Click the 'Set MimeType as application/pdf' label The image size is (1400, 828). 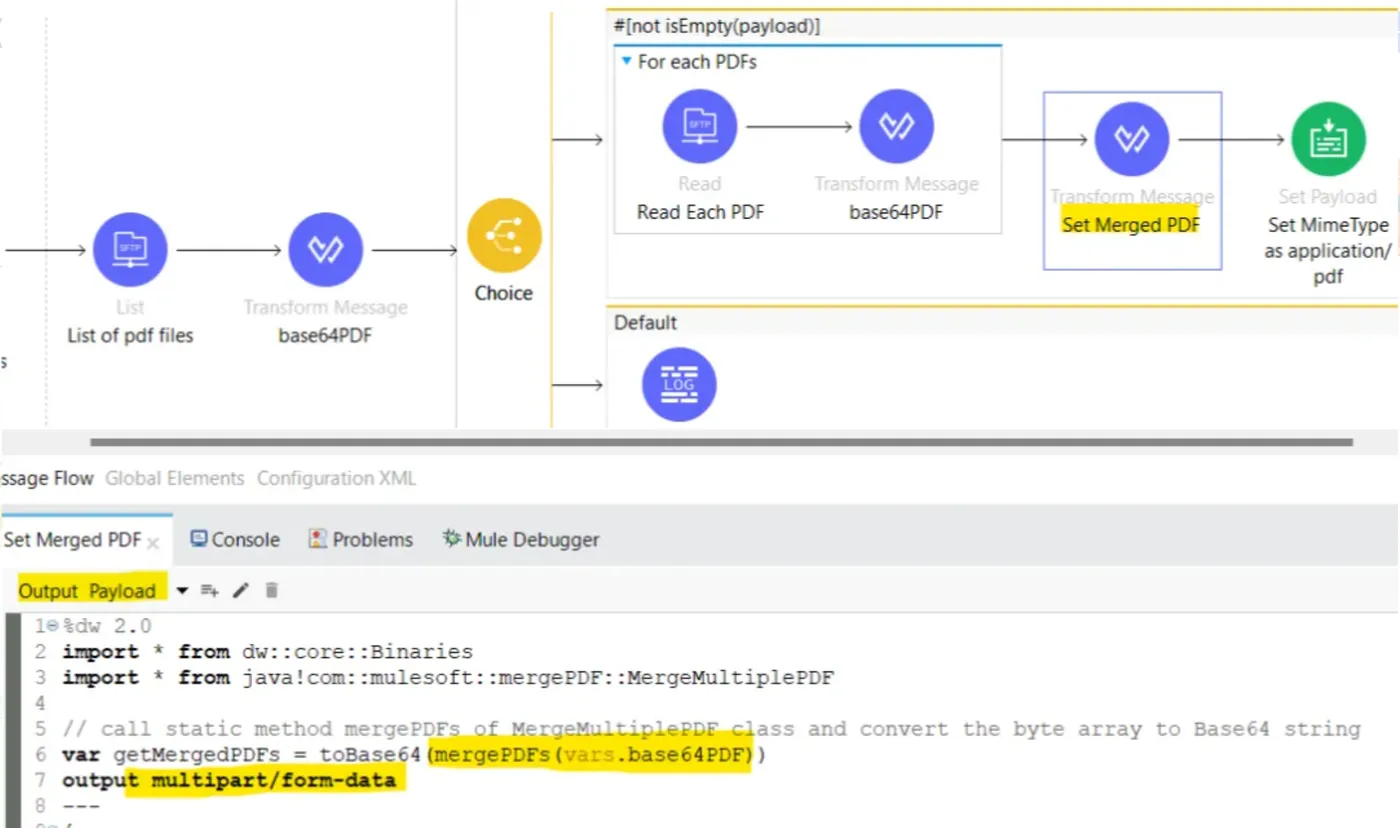[x=1327, y=250]
